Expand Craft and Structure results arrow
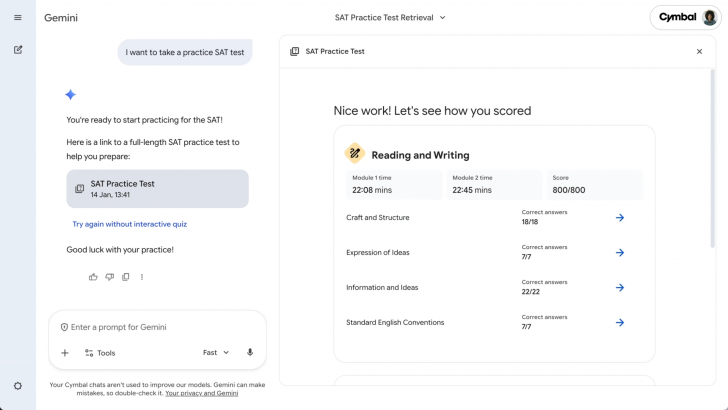The height and width of the screenshot is (410, 728). (620, 217)
